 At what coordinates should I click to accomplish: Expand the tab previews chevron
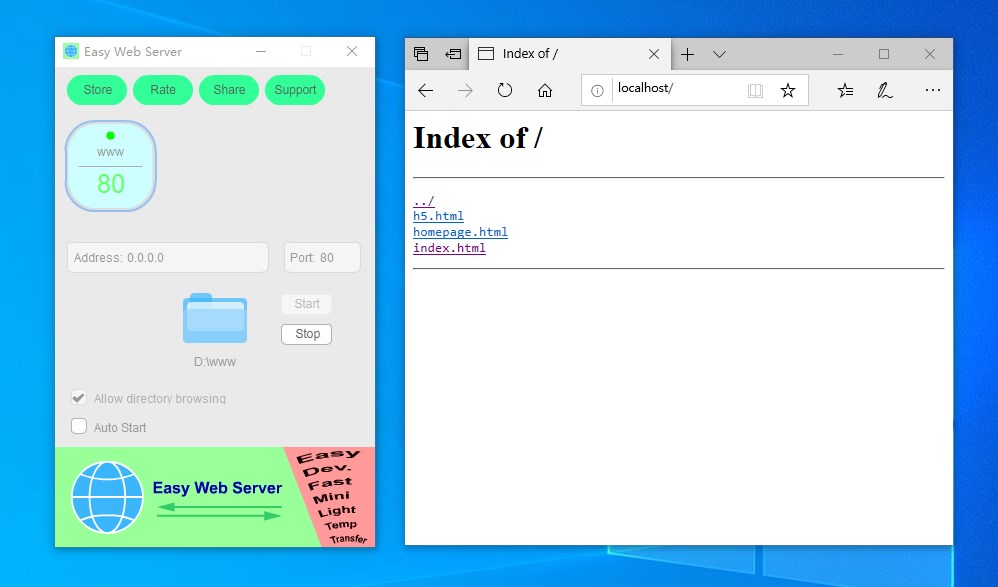pyautogui.click(x=719, y=54)
